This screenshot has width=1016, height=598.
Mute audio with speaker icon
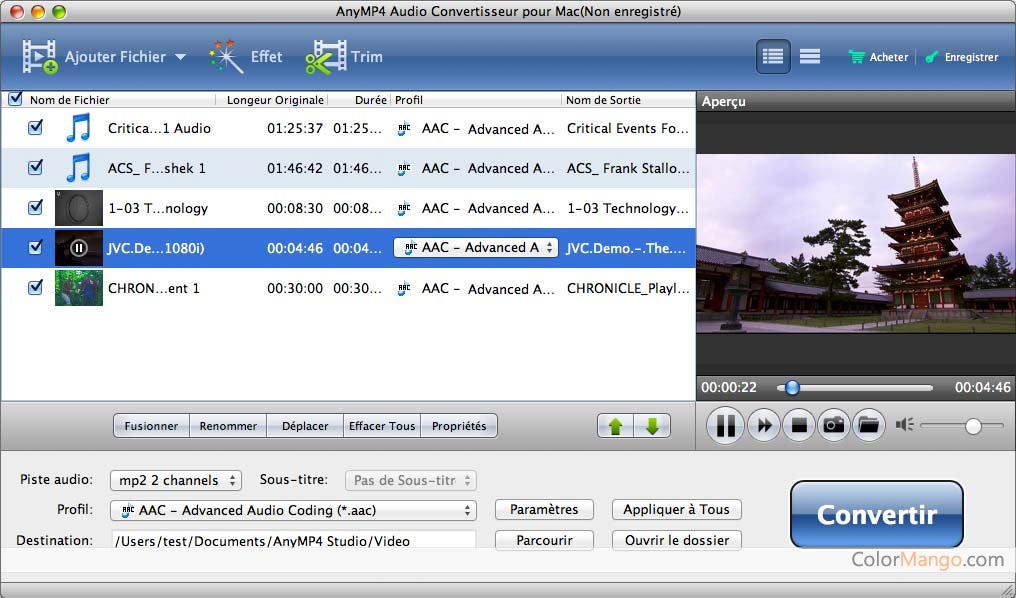(x=905, y=424)
